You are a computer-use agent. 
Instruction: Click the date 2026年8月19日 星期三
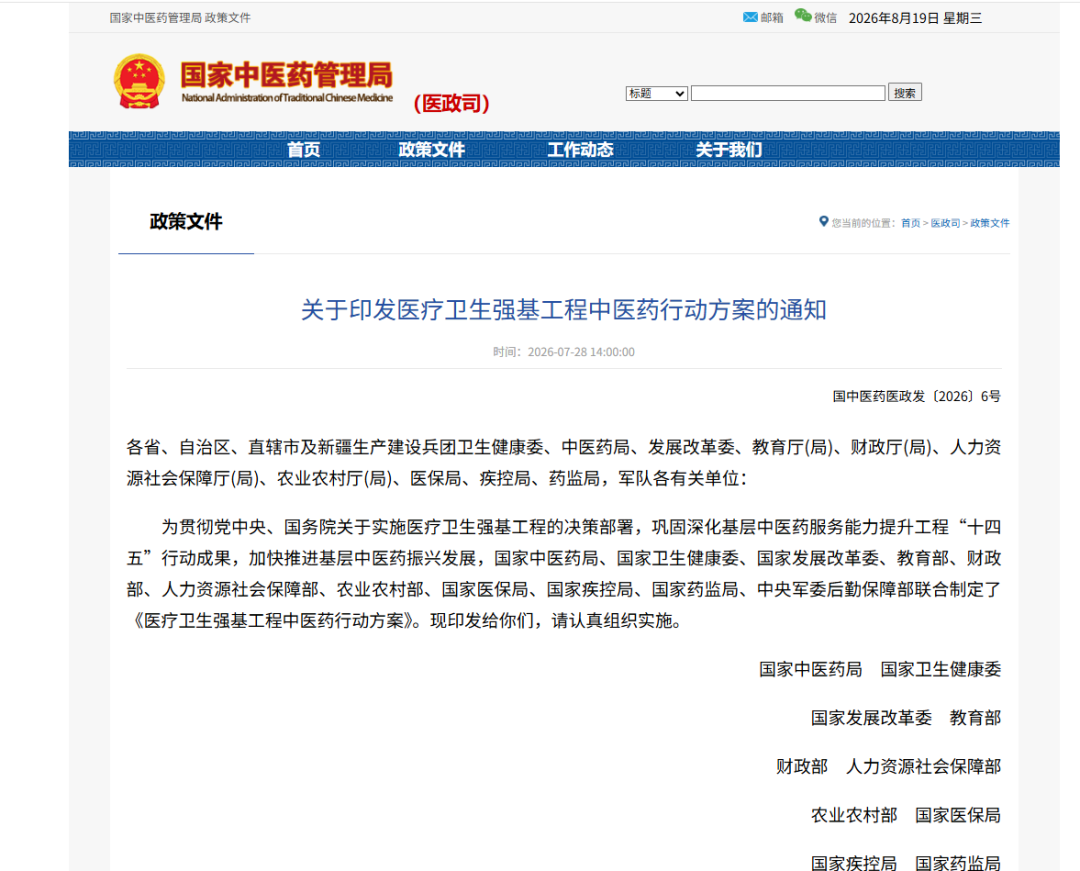tap(915, 18)
